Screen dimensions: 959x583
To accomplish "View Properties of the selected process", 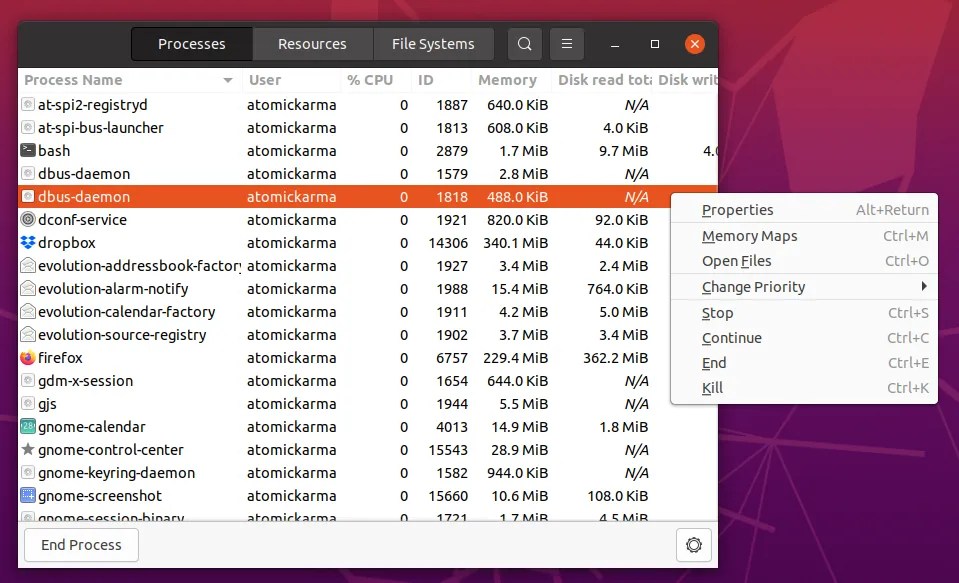I will 738,210.
